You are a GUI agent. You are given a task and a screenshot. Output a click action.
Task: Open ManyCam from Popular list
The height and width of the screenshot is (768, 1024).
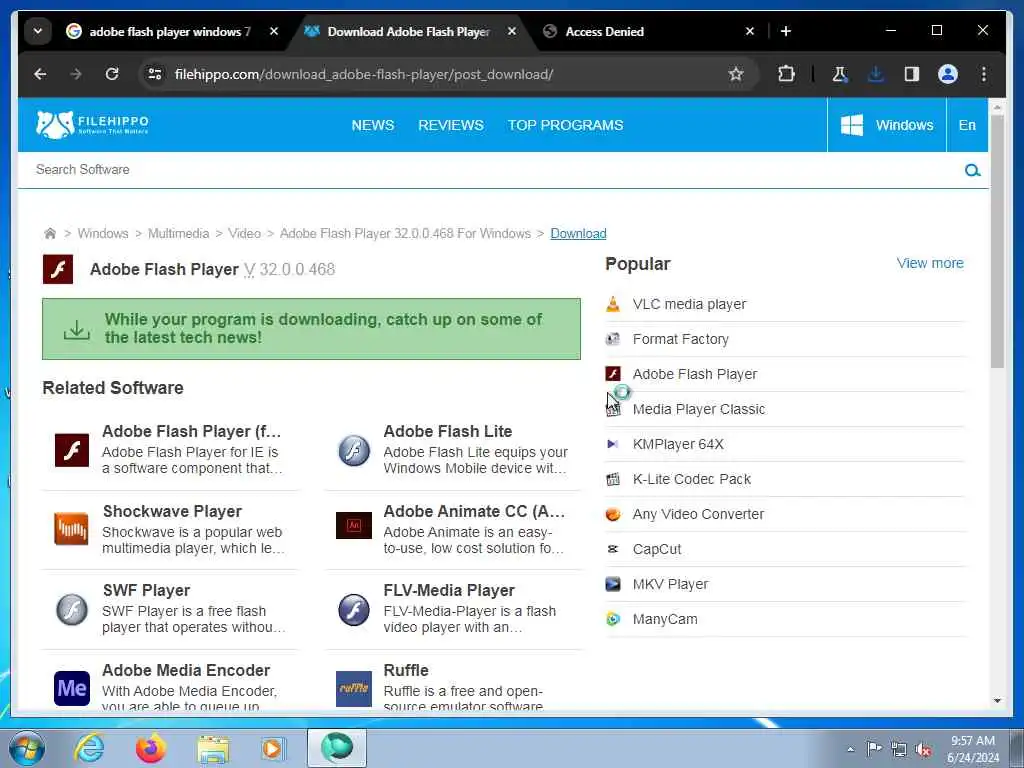(x=665, y=619)
